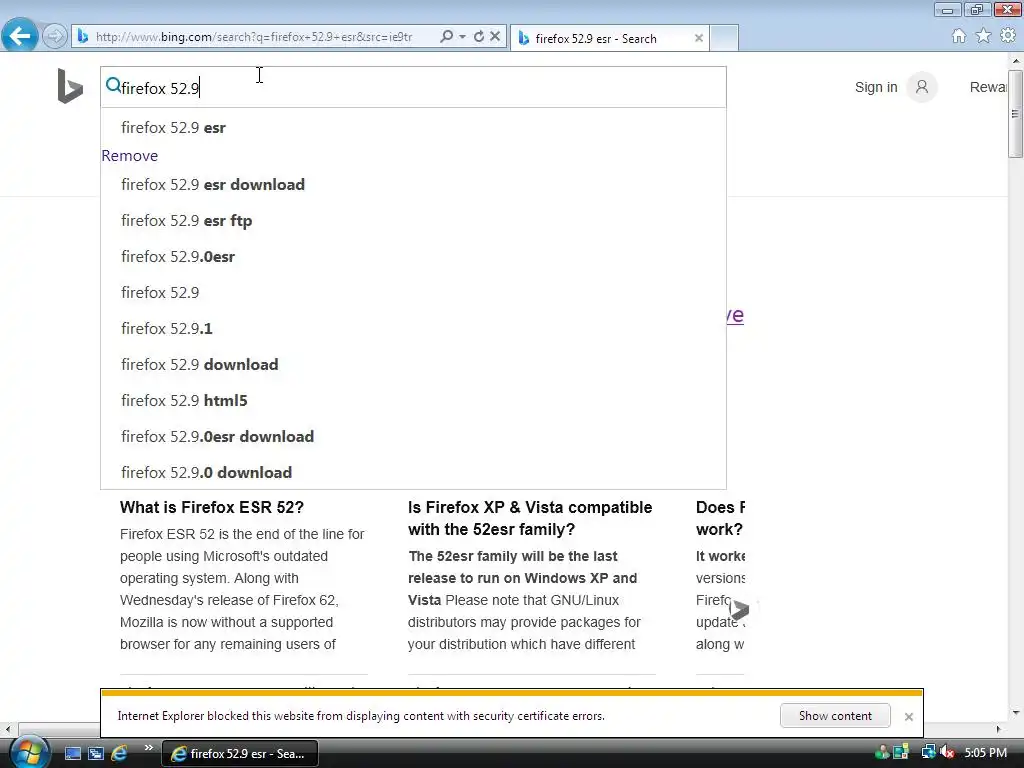Viewport: 1024px width, 768px height.
Task: Go back with the browser Back arrow
Action: 20,36
